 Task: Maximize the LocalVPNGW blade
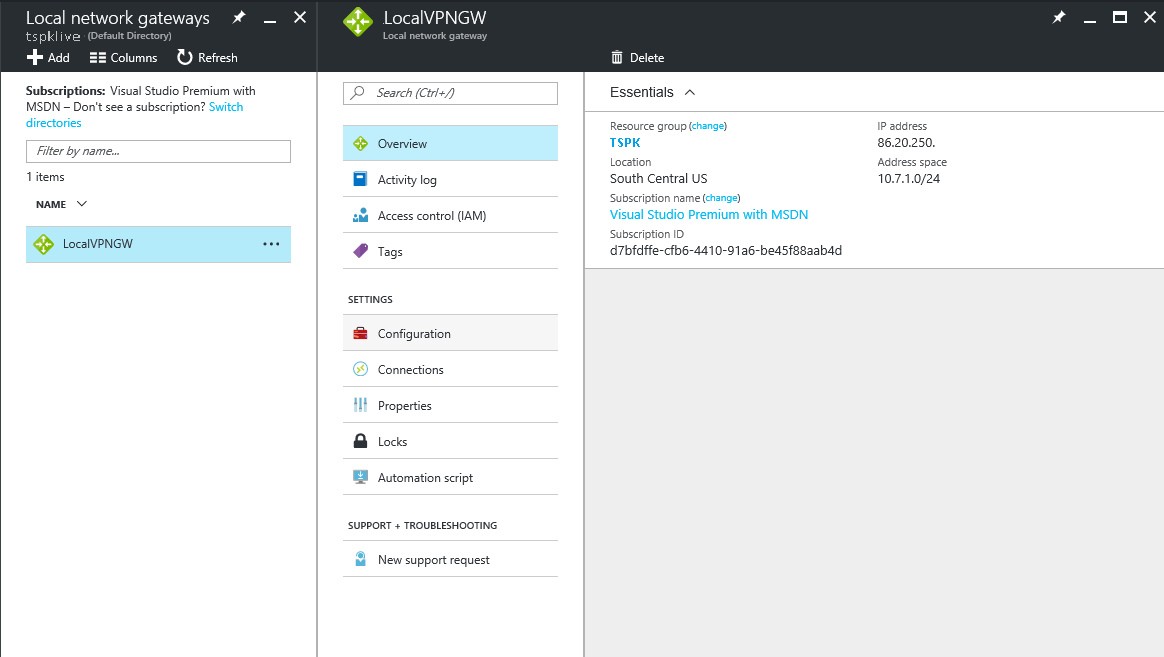pyautogui.click(x=1119, y=17)
